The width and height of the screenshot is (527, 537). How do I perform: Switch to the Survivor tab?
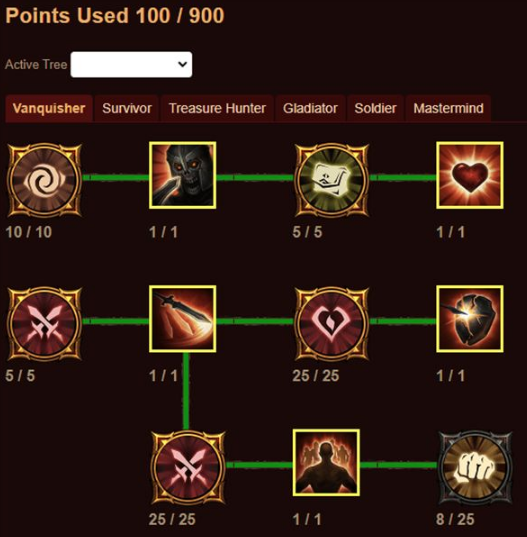pyautogui.click(x=127, y=108)
